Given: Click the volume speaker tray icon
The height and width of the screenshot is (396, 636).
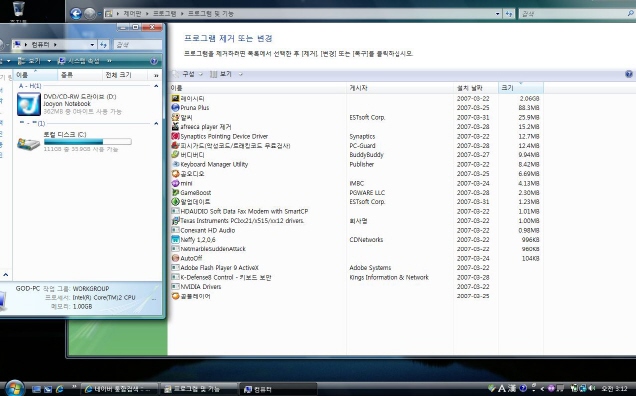Looking at the screenshot, I should (592, 388).
